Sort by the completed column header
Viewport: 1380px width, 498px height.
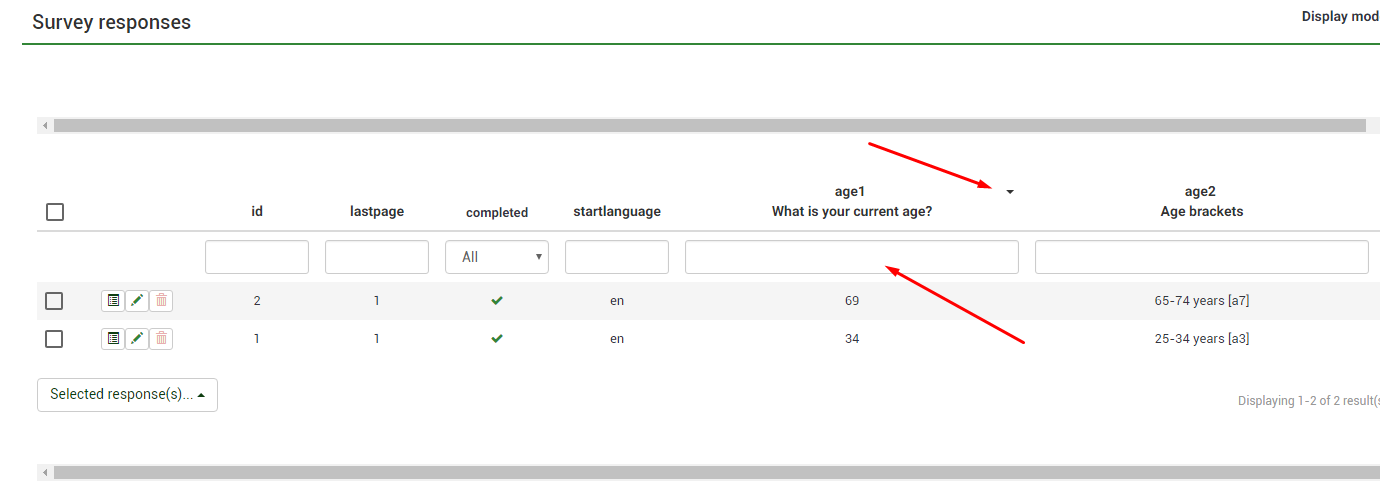pos(497,212)
